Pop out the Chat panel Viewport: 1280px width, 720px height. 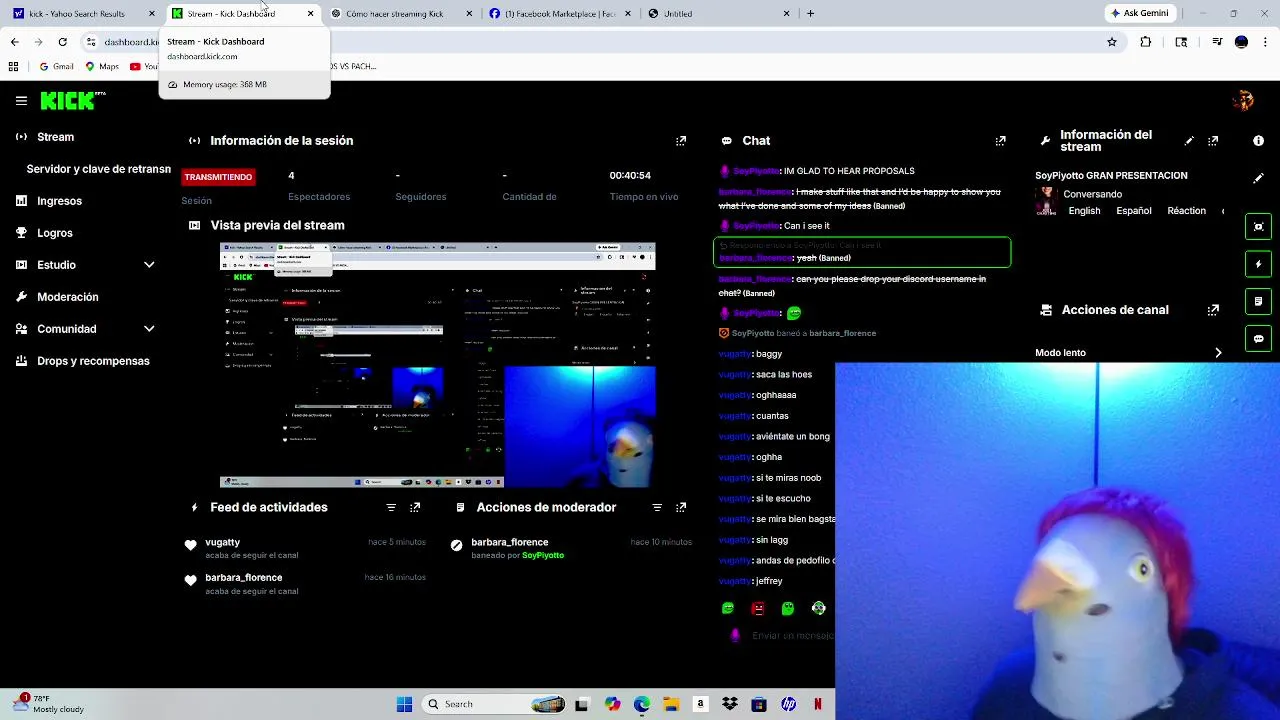point(1000,141)
